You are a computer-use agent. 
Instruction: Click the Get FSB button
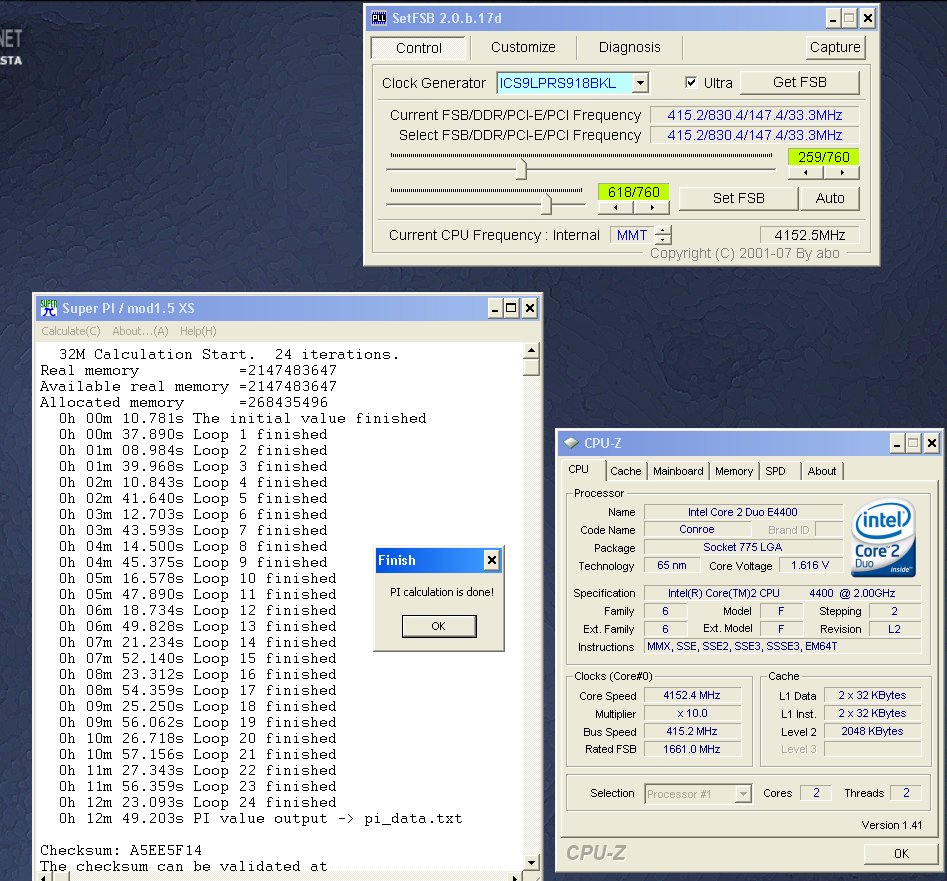point(800,82)
